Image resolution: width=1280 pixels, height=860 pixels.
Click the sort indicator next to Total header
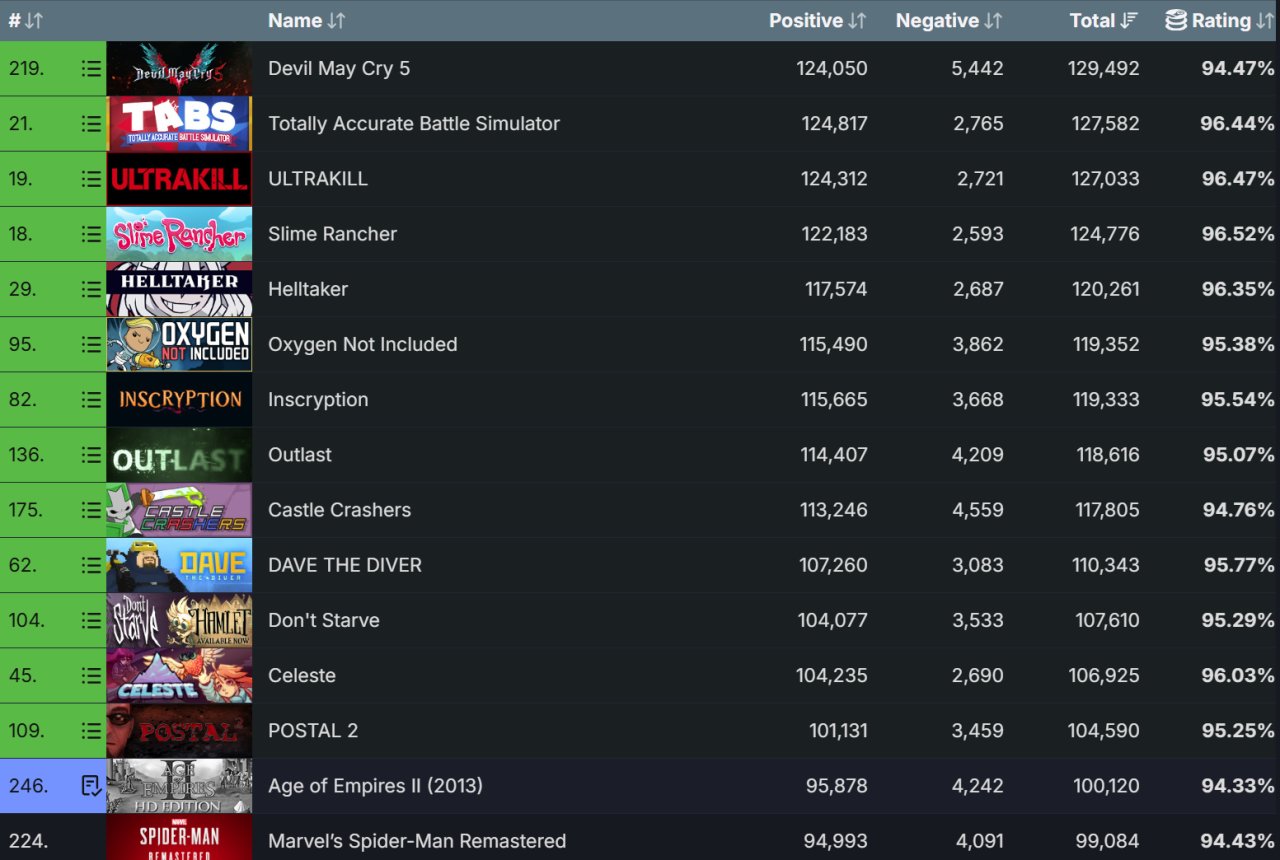pyautogui.click(x=1129, y=20)
